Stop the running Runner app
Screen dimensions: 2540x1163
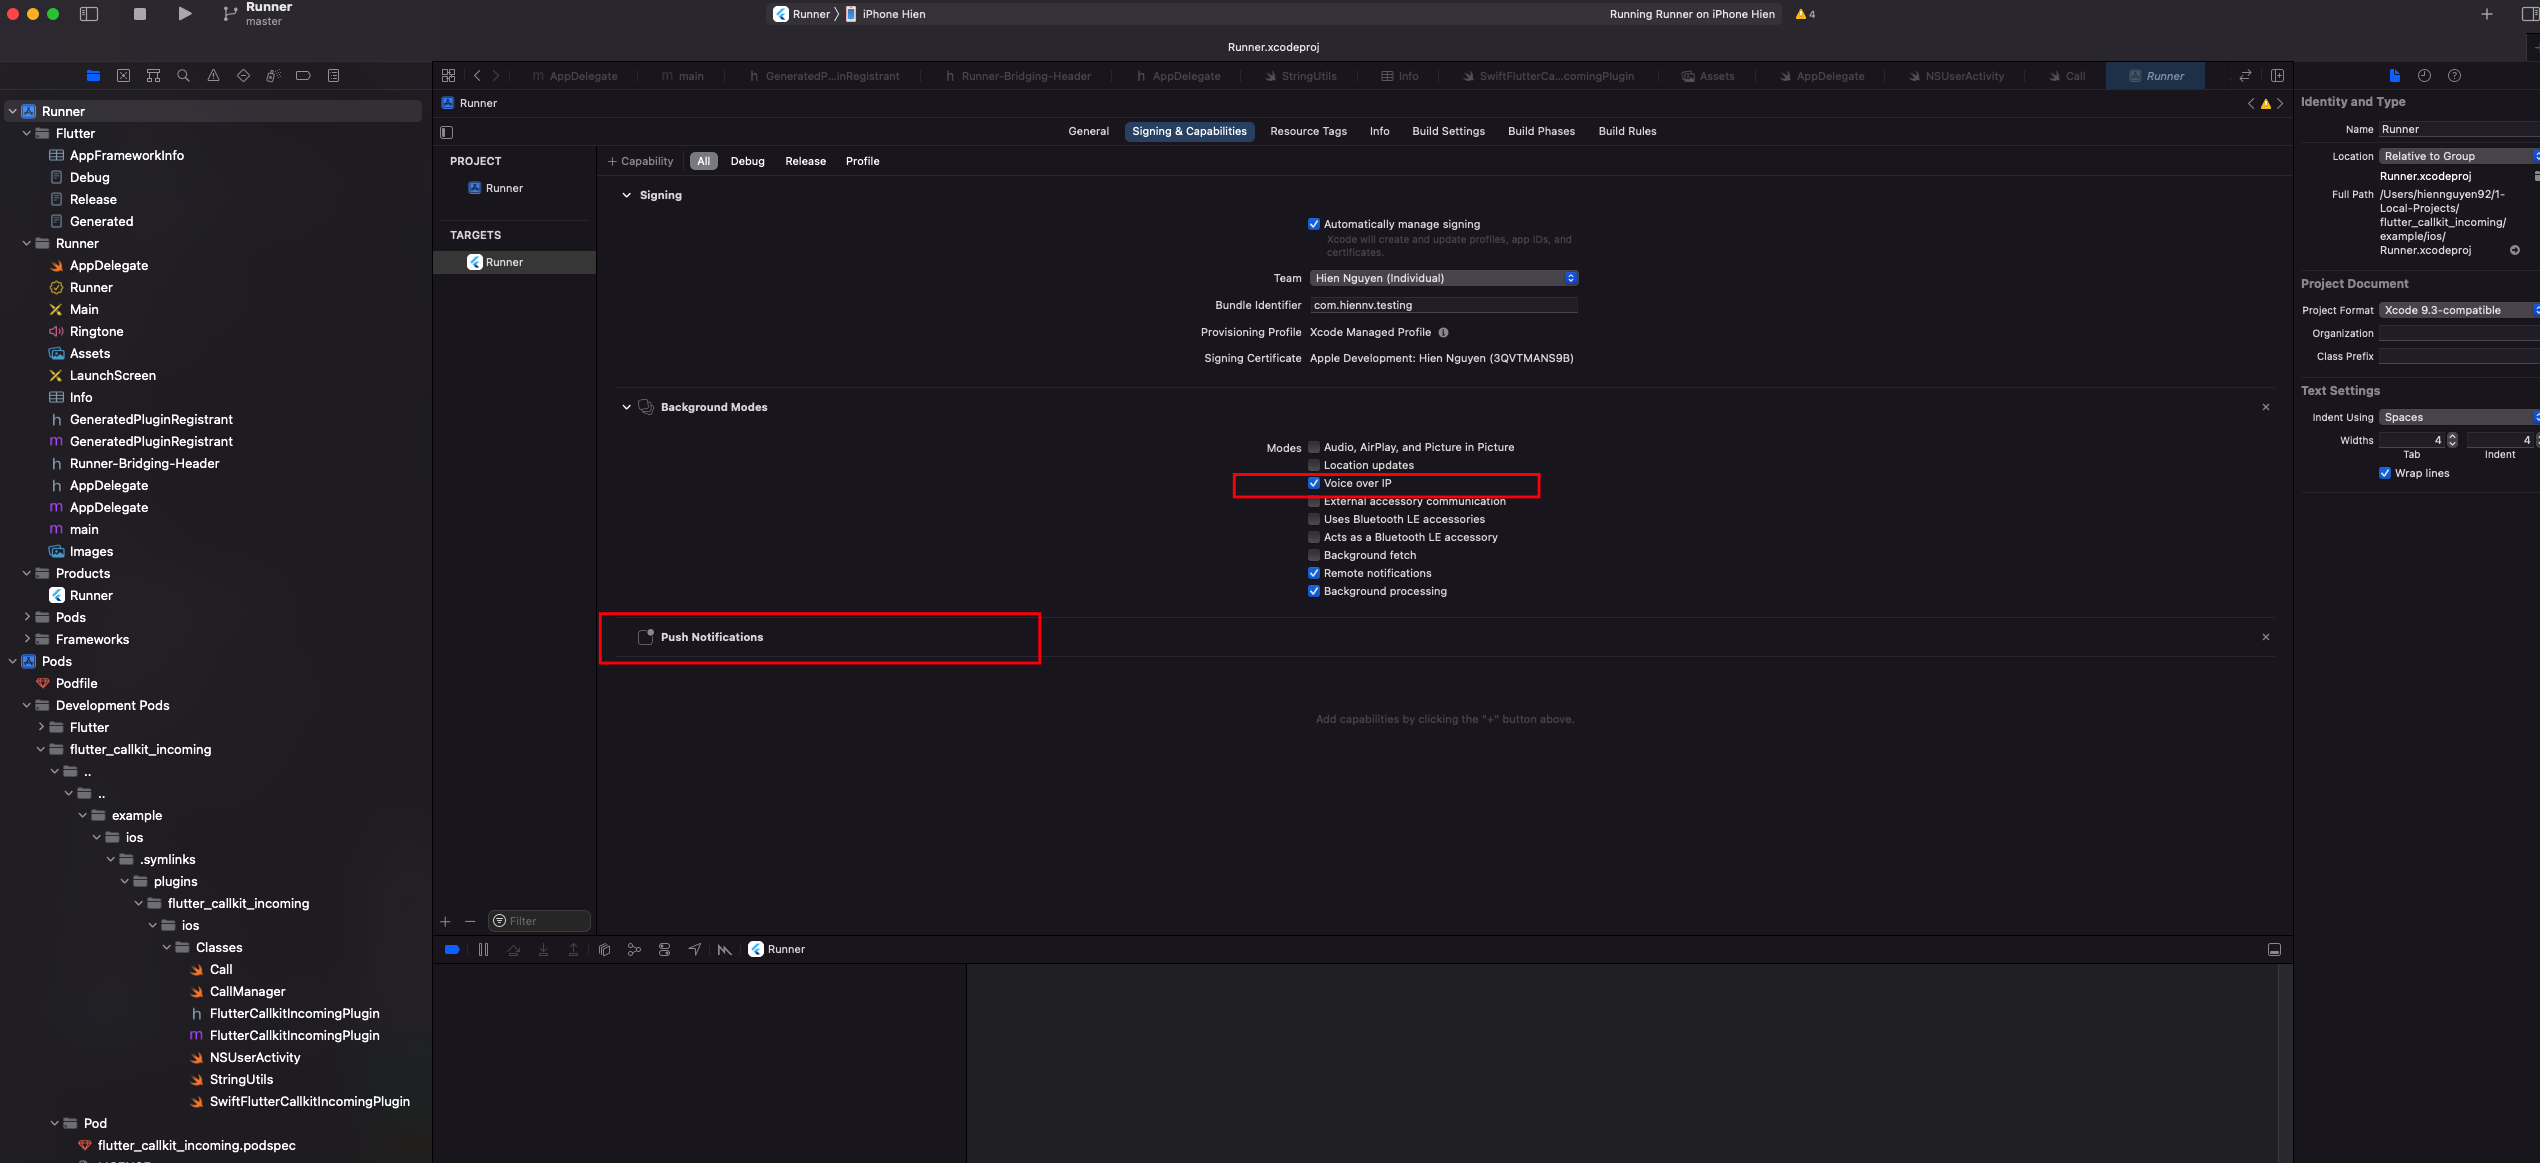[140, 14]
